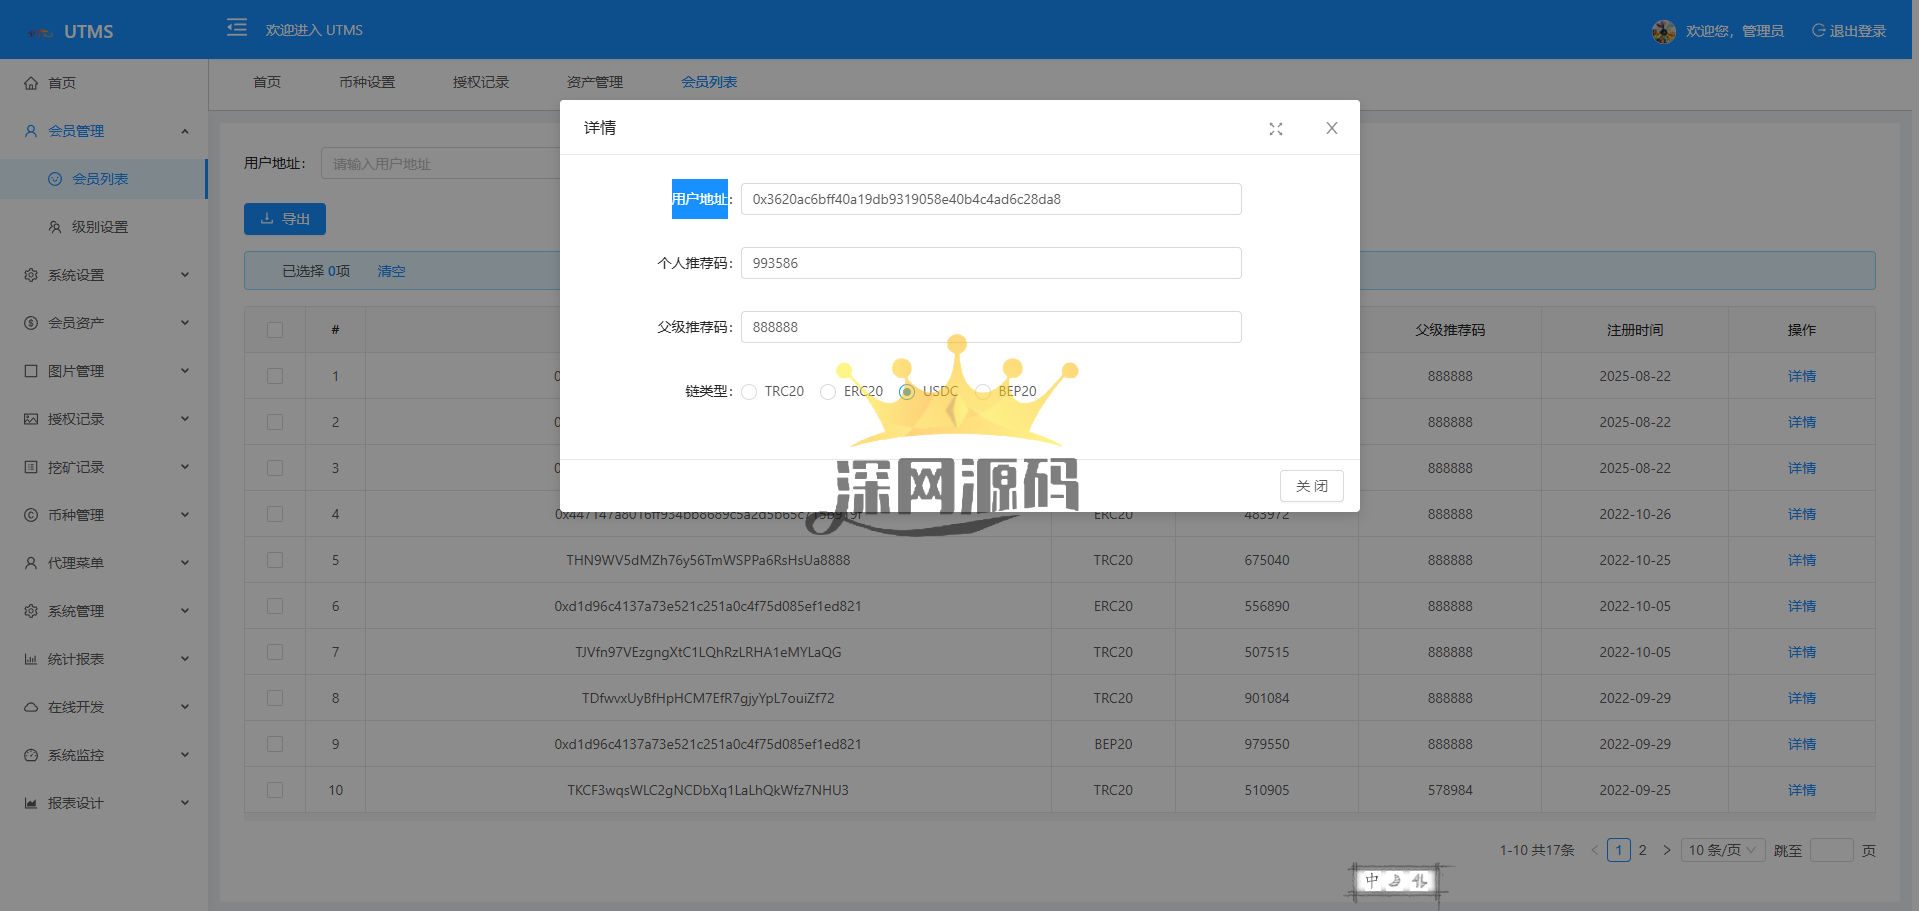Click the 个人推荐码 input field
The height and width of the screenshot is (911, 1919).
(990, 263)
